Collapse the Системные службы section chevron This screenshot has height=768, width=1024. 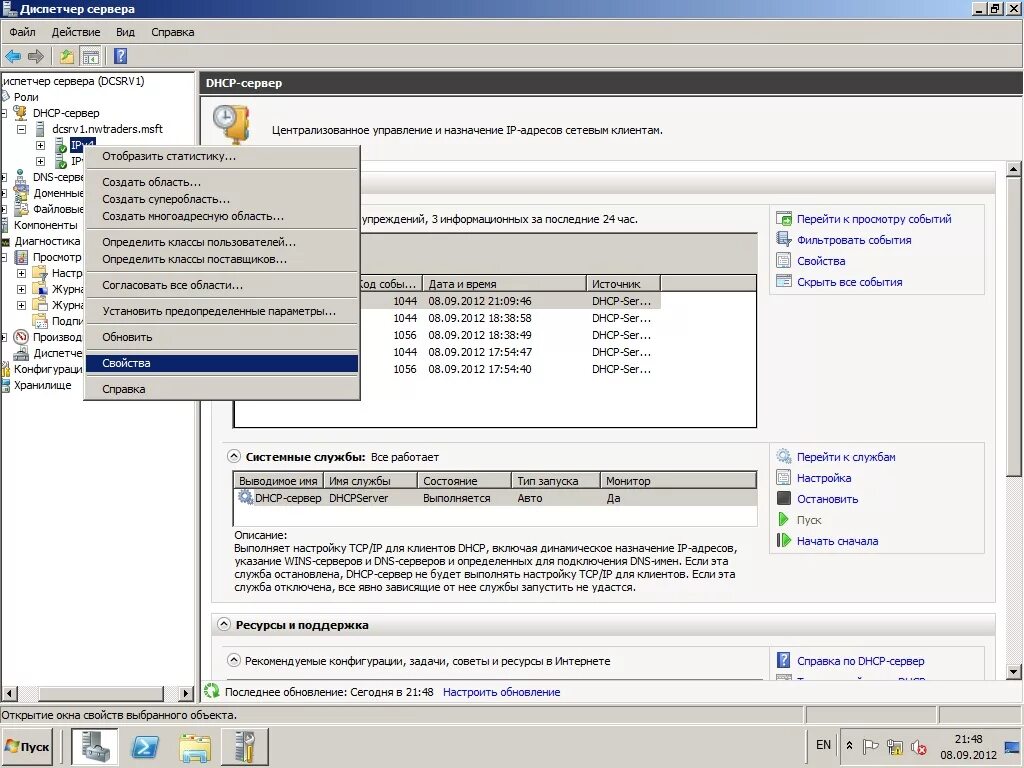[234, 456]
